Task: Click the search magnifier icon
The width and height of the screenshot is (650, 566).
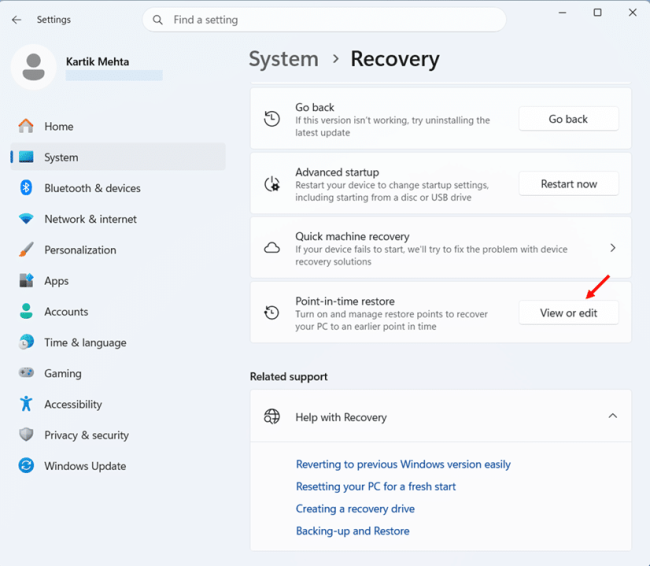Action: pyautogui.click(x=158, y=20)
